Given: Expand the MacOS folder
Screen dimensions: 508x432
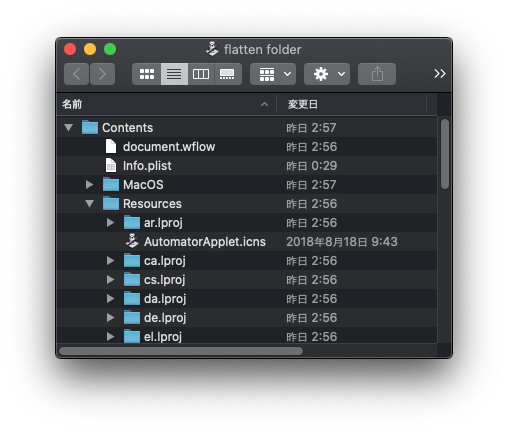Looking at the screenshot, I should coord(89,185).
